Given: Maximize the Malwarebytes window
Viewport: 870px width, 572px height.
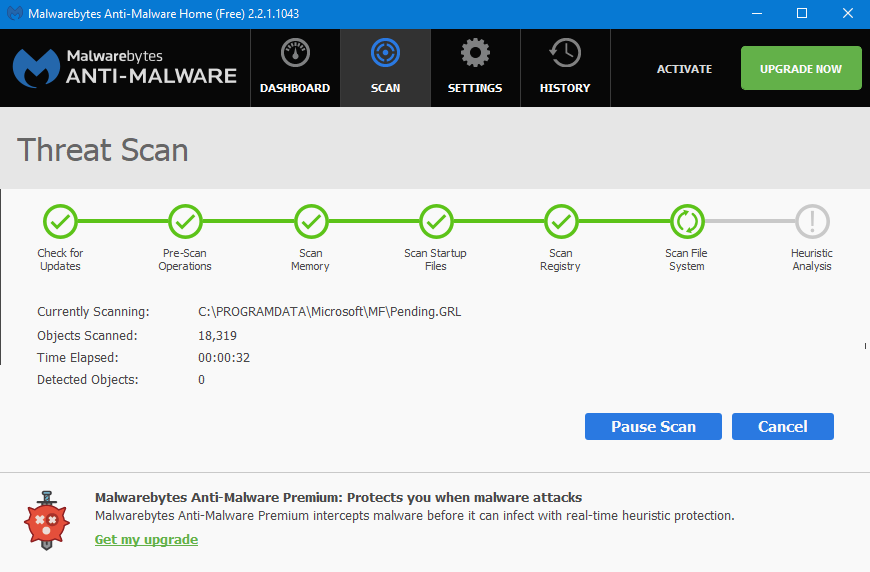Looking at the screenshot, I should (802, 13).
